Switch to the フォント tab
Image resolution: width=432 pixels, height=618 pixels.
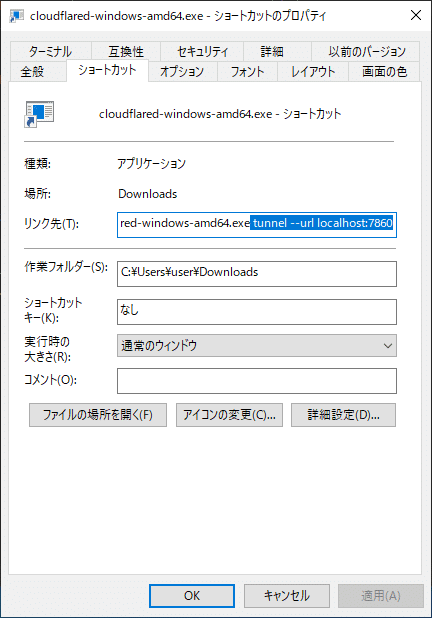[x=248, y=72]
